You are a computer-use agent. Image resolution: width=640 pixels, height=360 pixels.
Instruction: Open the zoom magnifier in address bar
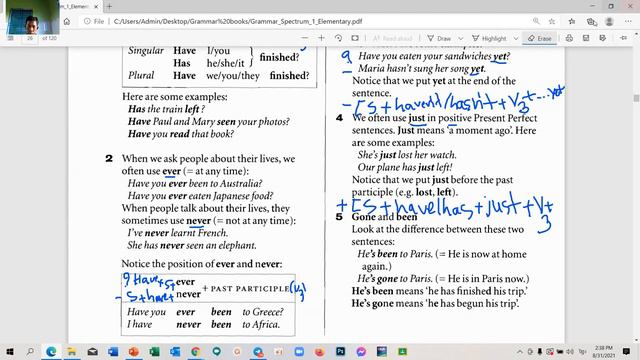tap(536, 21)
